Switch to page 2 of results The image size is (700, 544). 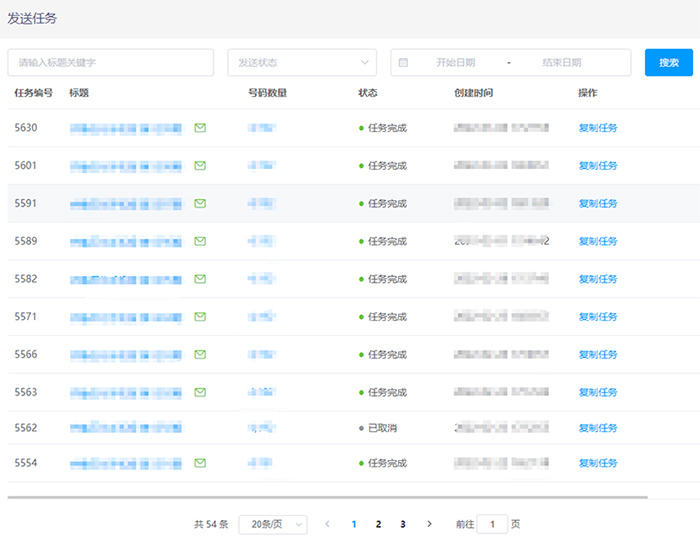378,524
